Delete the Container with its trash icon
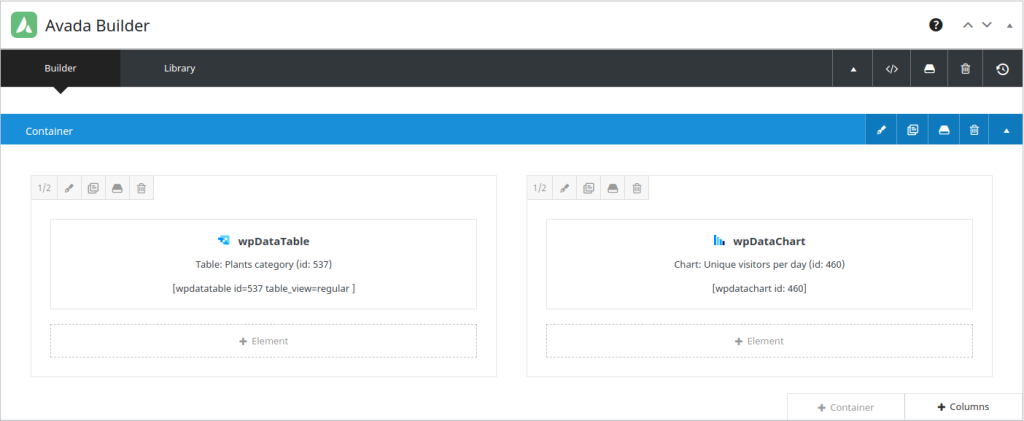 point(974,131)
